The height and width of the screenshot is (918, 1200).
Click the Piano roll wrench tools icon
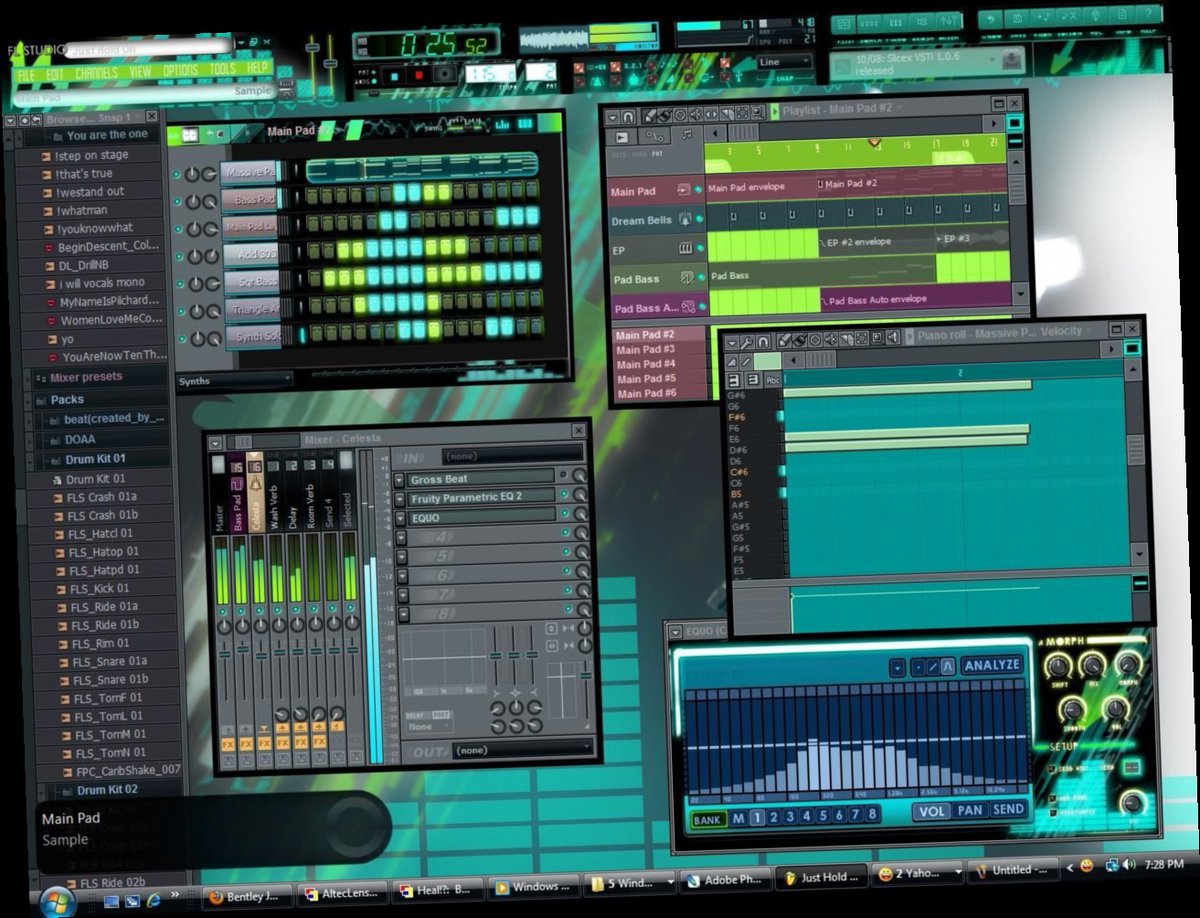(x=746, y=343)
